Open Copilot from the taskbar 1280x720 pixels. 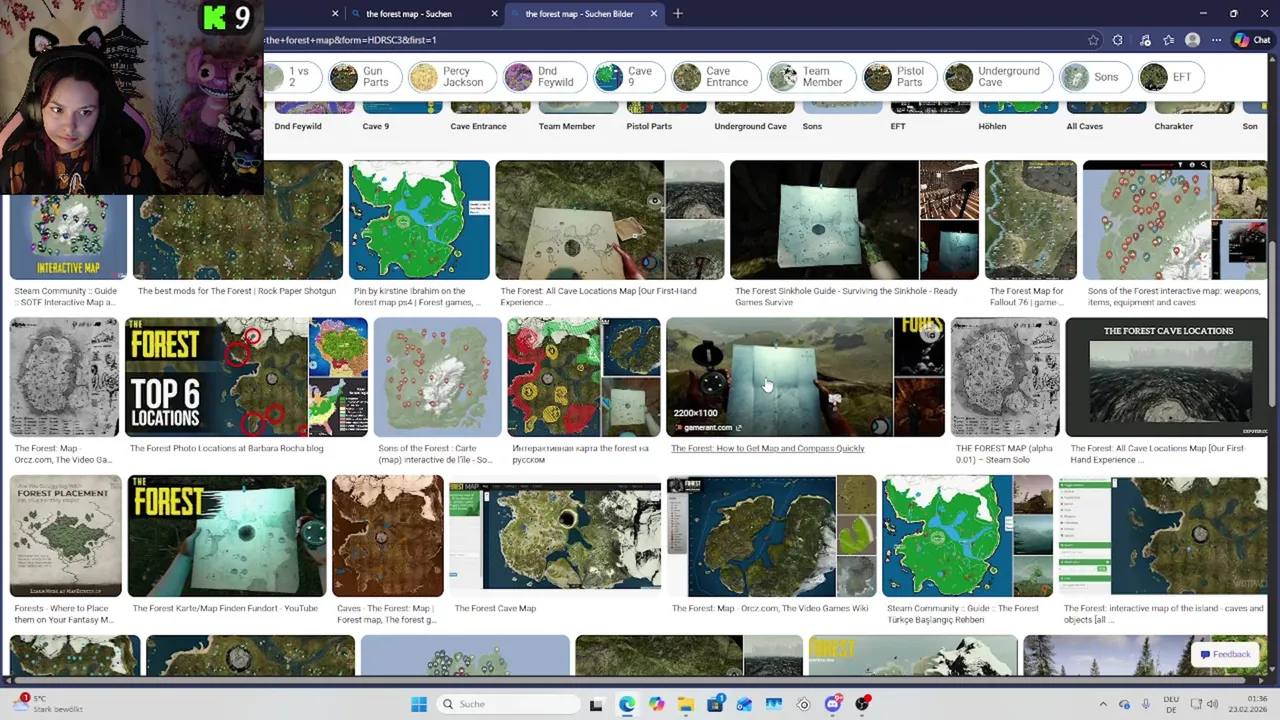pos(656,704)
